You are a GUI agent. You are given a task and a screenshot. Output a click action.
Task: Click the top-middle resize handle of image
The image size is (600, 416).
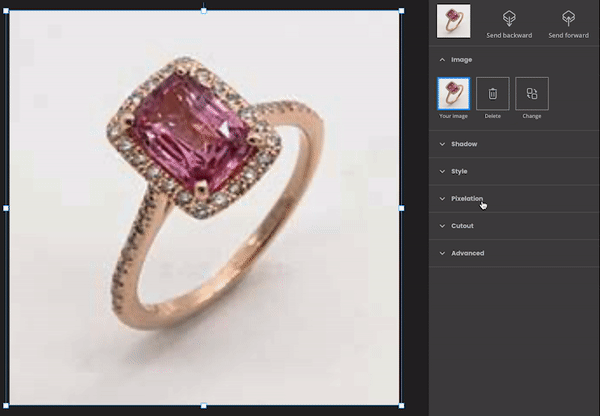pyautogui.click(x=204, y=10)
